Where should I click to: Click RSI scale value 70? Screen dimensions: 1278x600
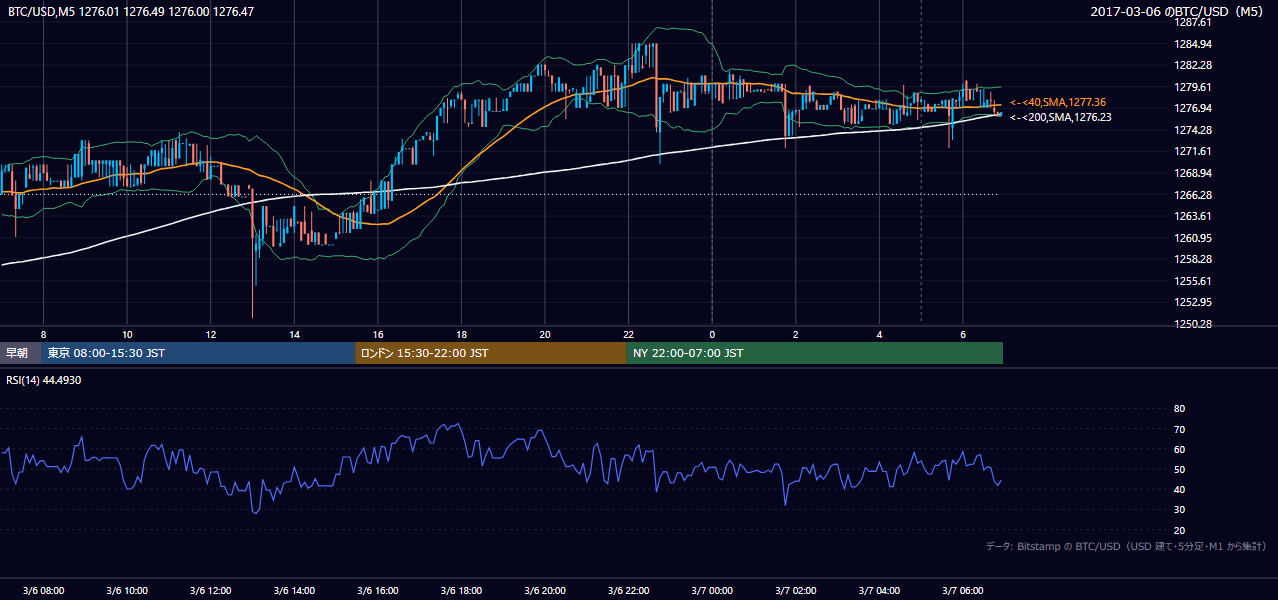tap(1179, 429)
